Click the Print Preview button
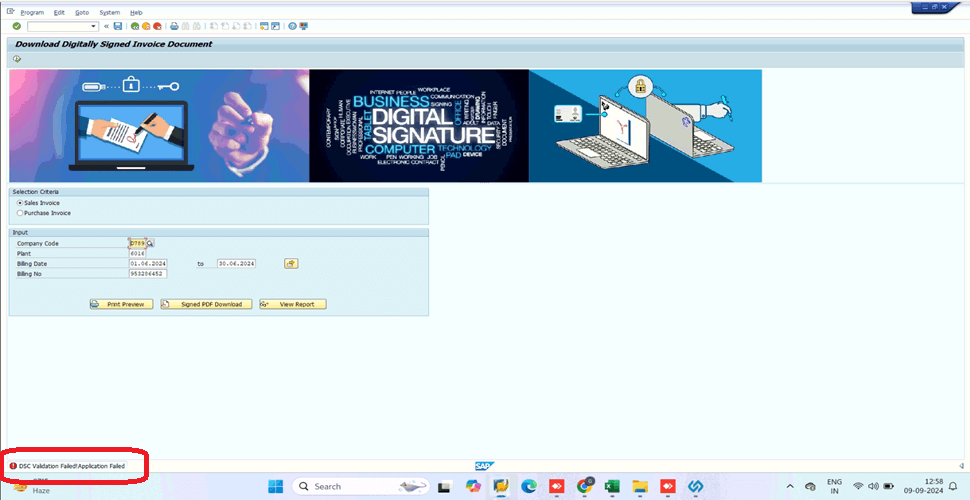 point(121,304)
